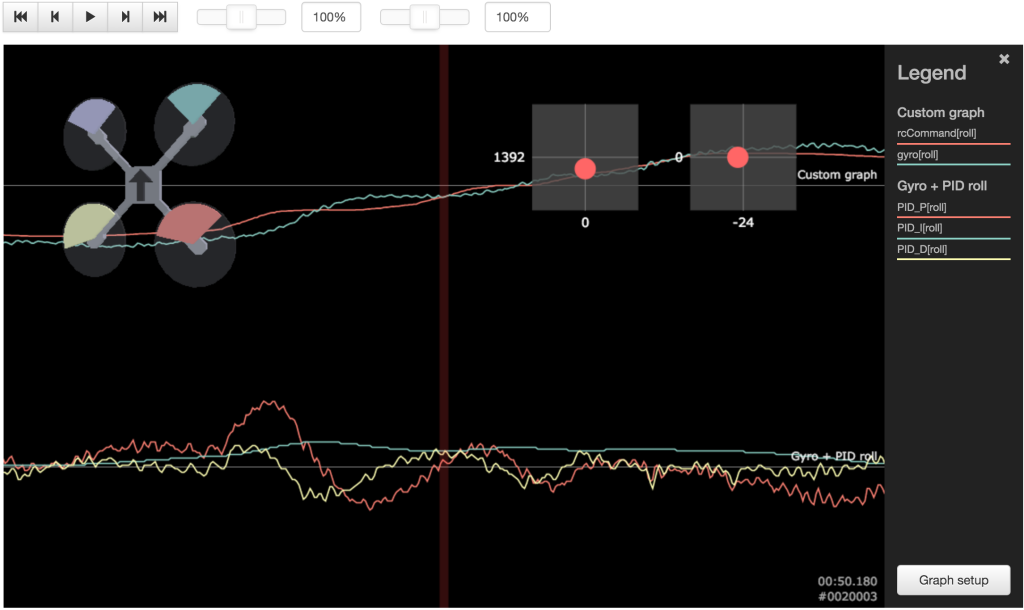Click the jump to log start icon
Screen dimensions: 1024x610
coord(20,16)
